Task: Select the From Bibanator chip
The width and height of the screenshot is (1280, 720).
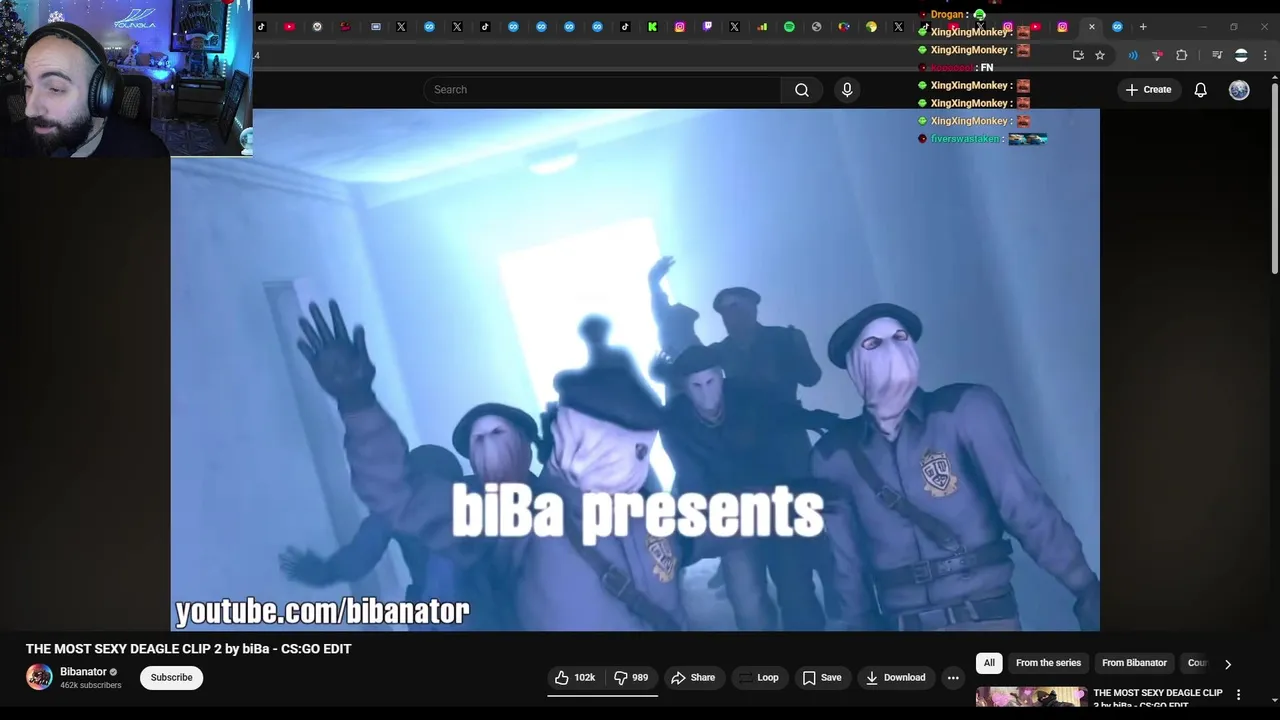Action: click(x=1134, y=663)
